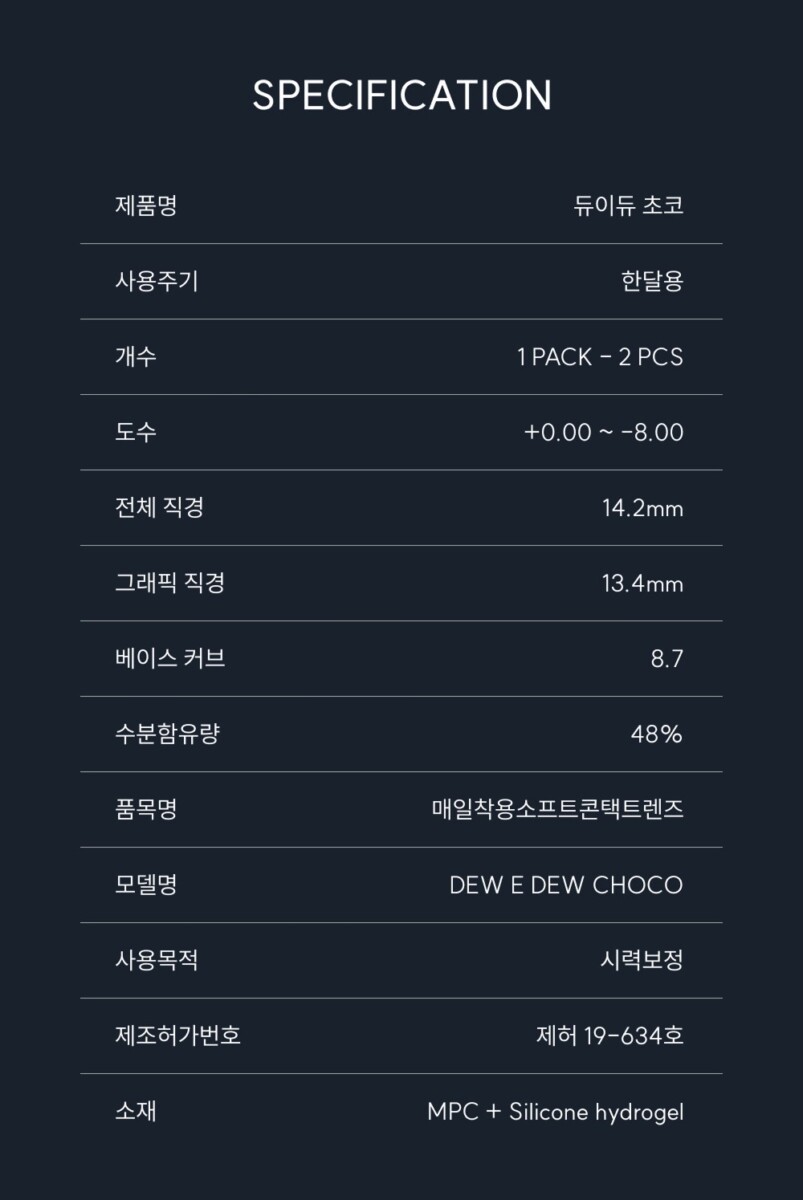Select the 13.4mm graphic diameter value

(642, 583)
